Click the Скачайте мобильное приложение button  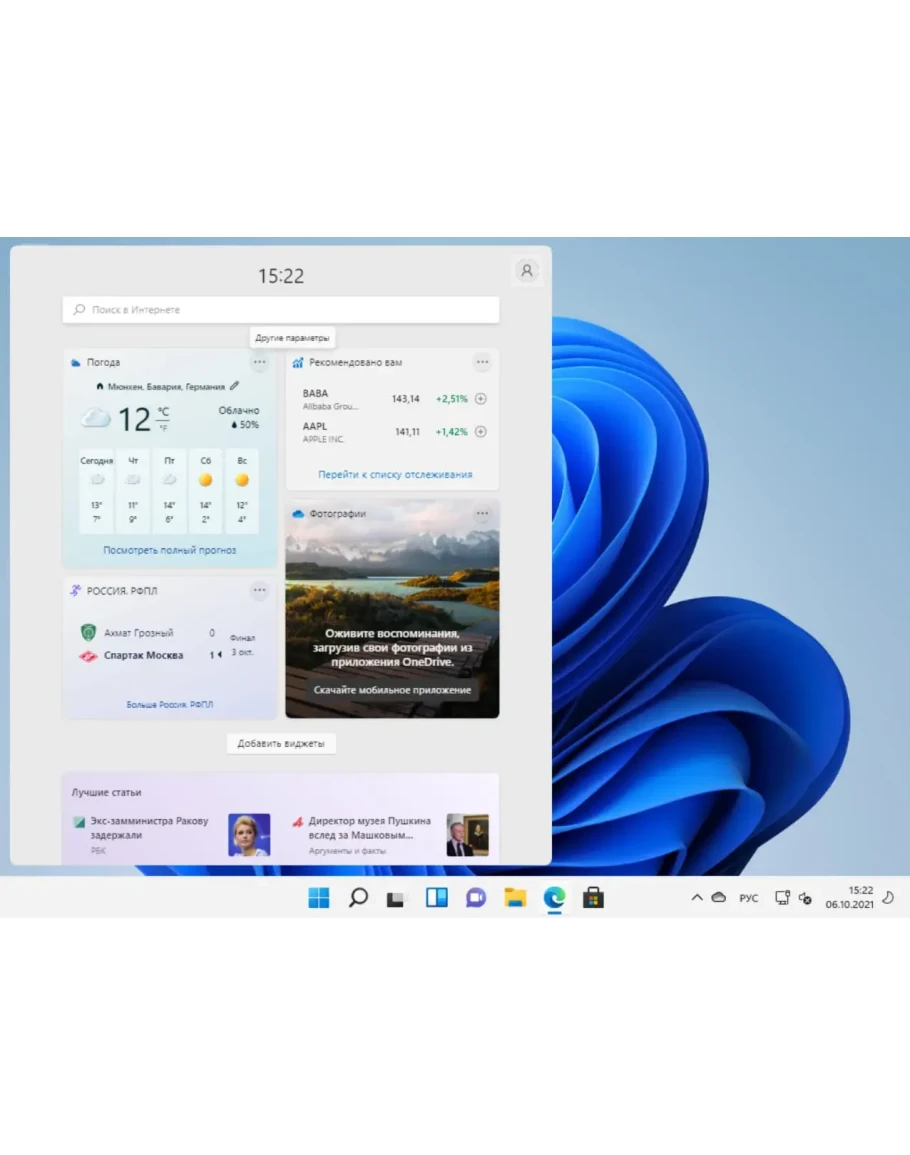coord(392,690)
